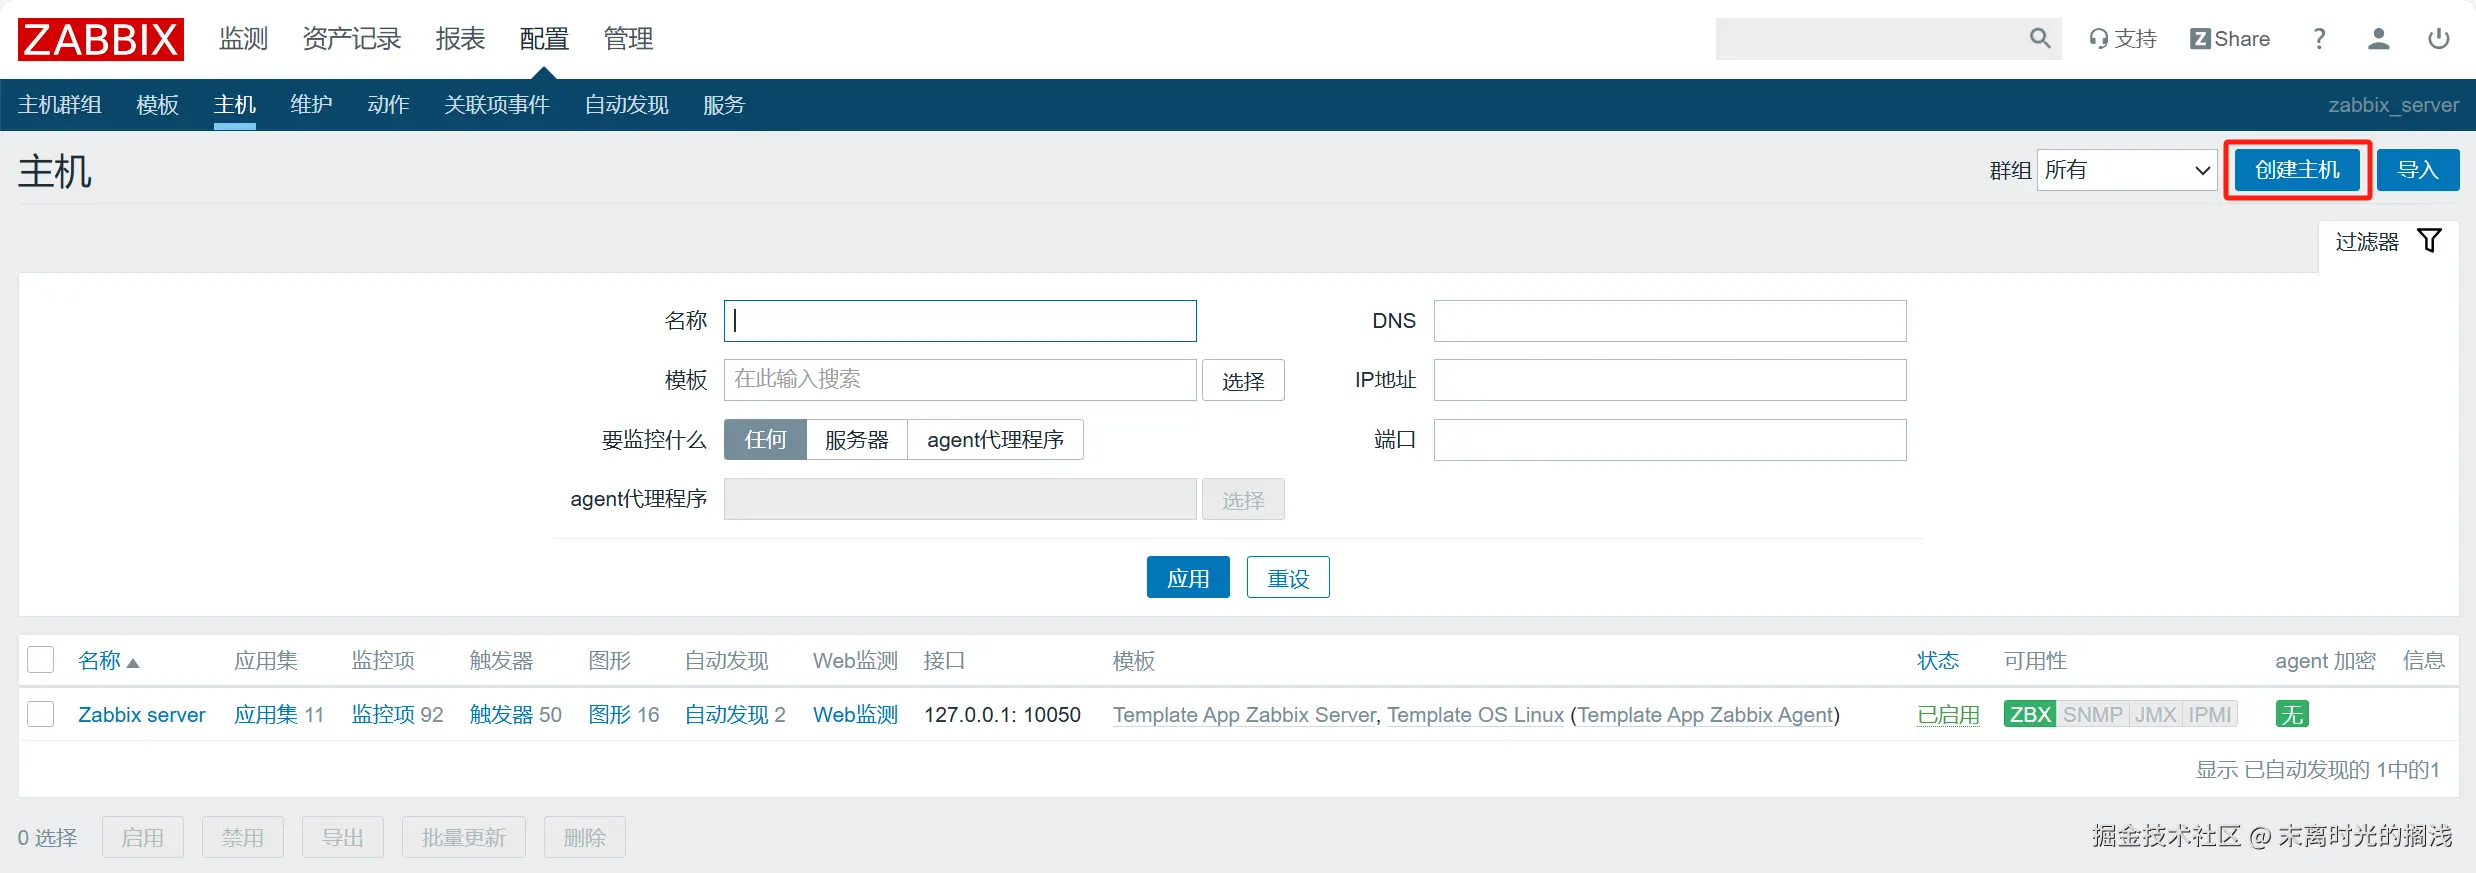2476x873 pixels.
Task: Open Web监测 link in host row
Action: [855, 714]
